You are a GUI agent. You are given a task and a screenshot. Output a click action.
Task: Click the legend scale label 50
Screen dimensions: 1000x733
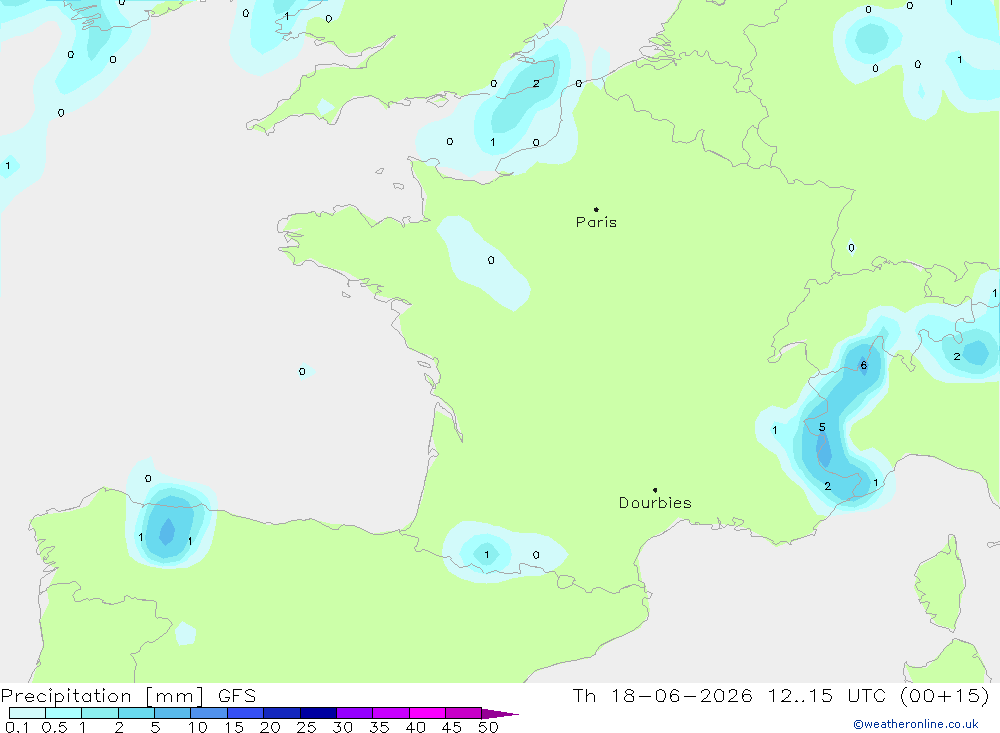(x=488, y=727)
